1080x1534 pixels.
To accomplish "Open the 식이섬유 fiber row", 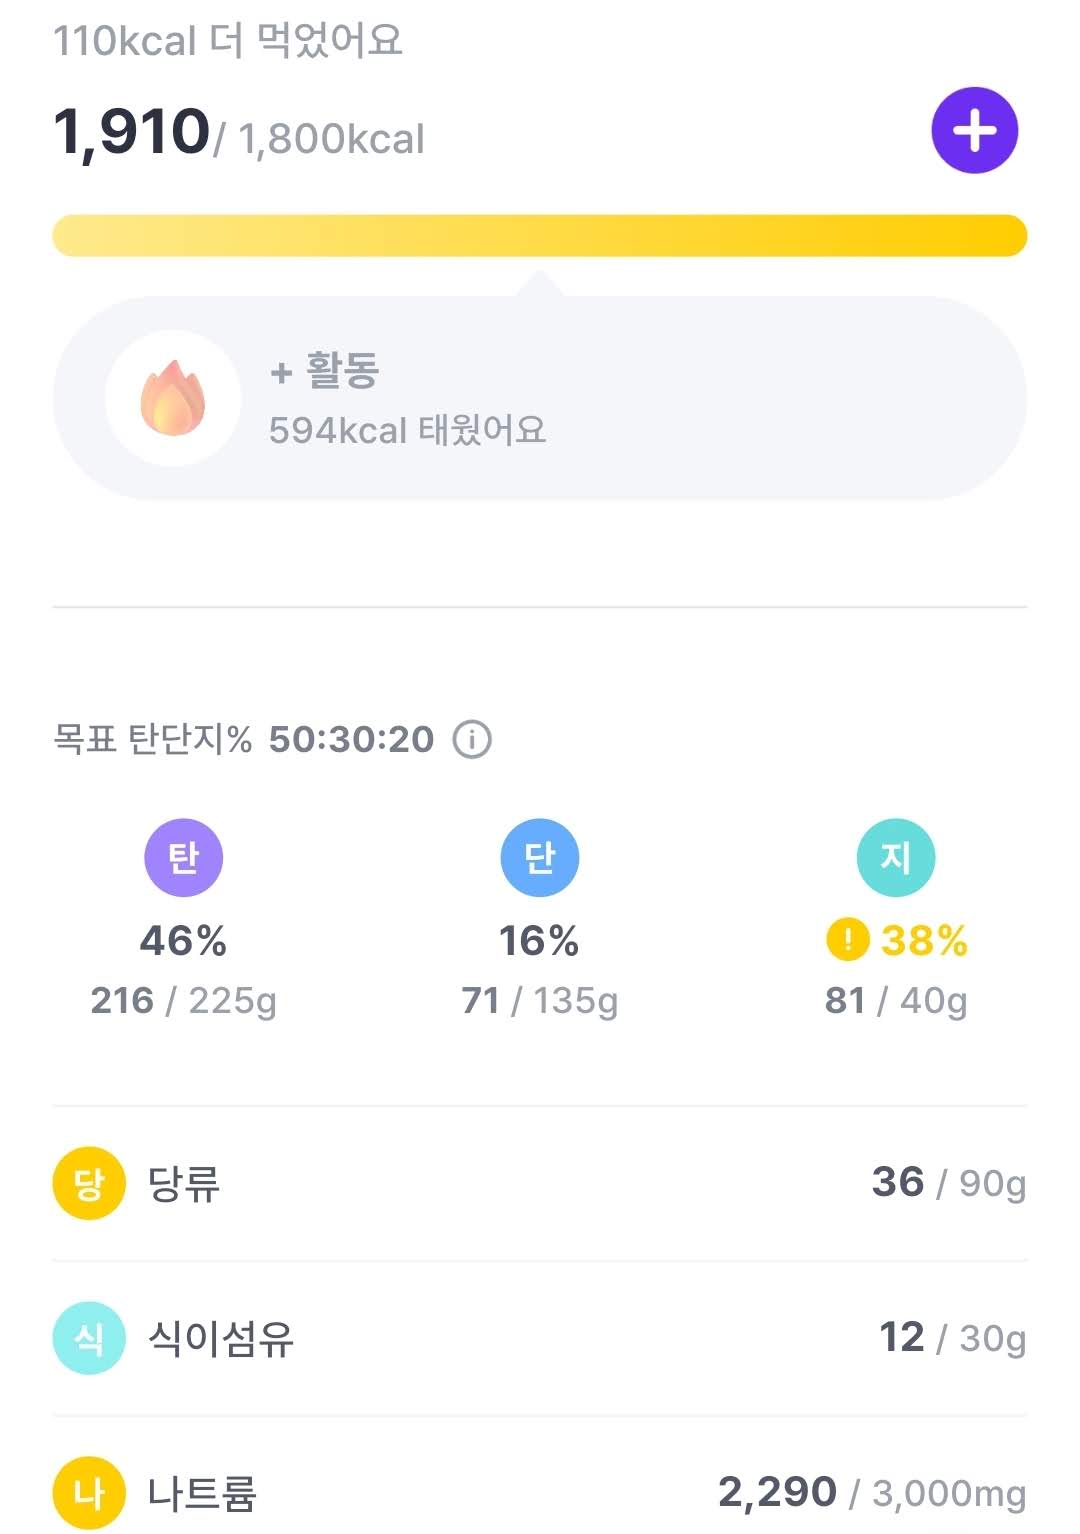I will (x=539, y=1338).
